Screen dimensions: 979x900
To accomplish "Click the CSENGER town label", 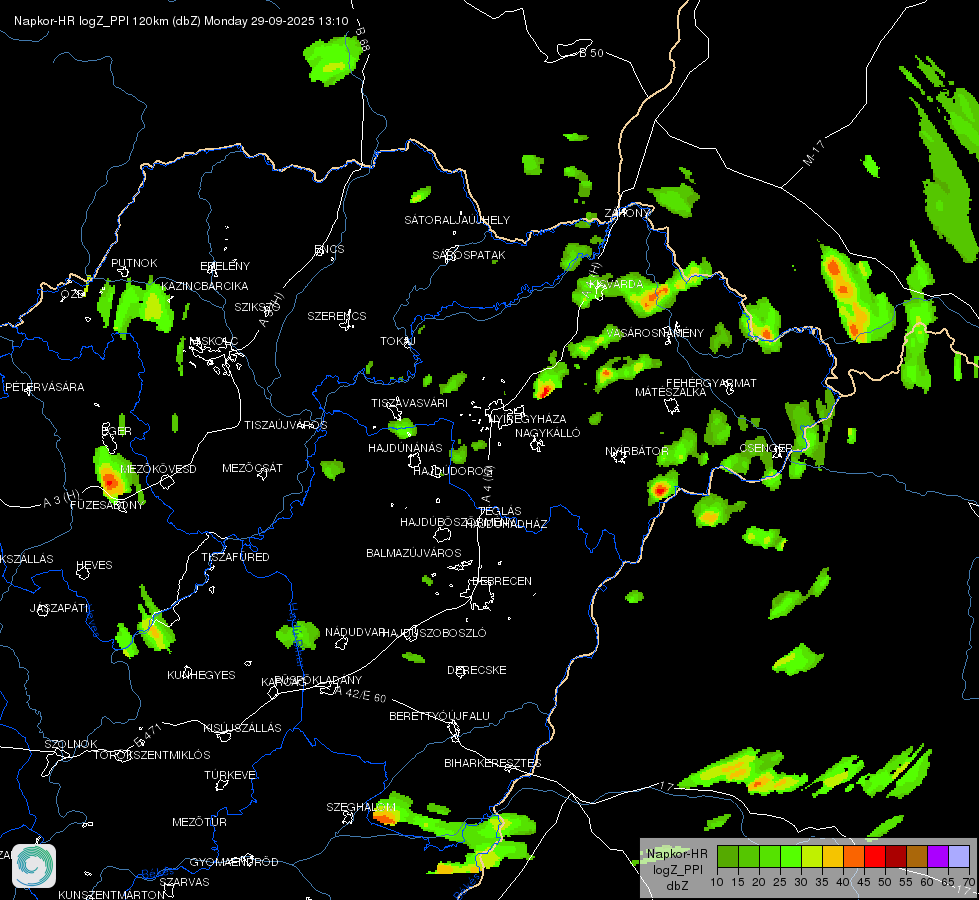I will coord(766,448).
